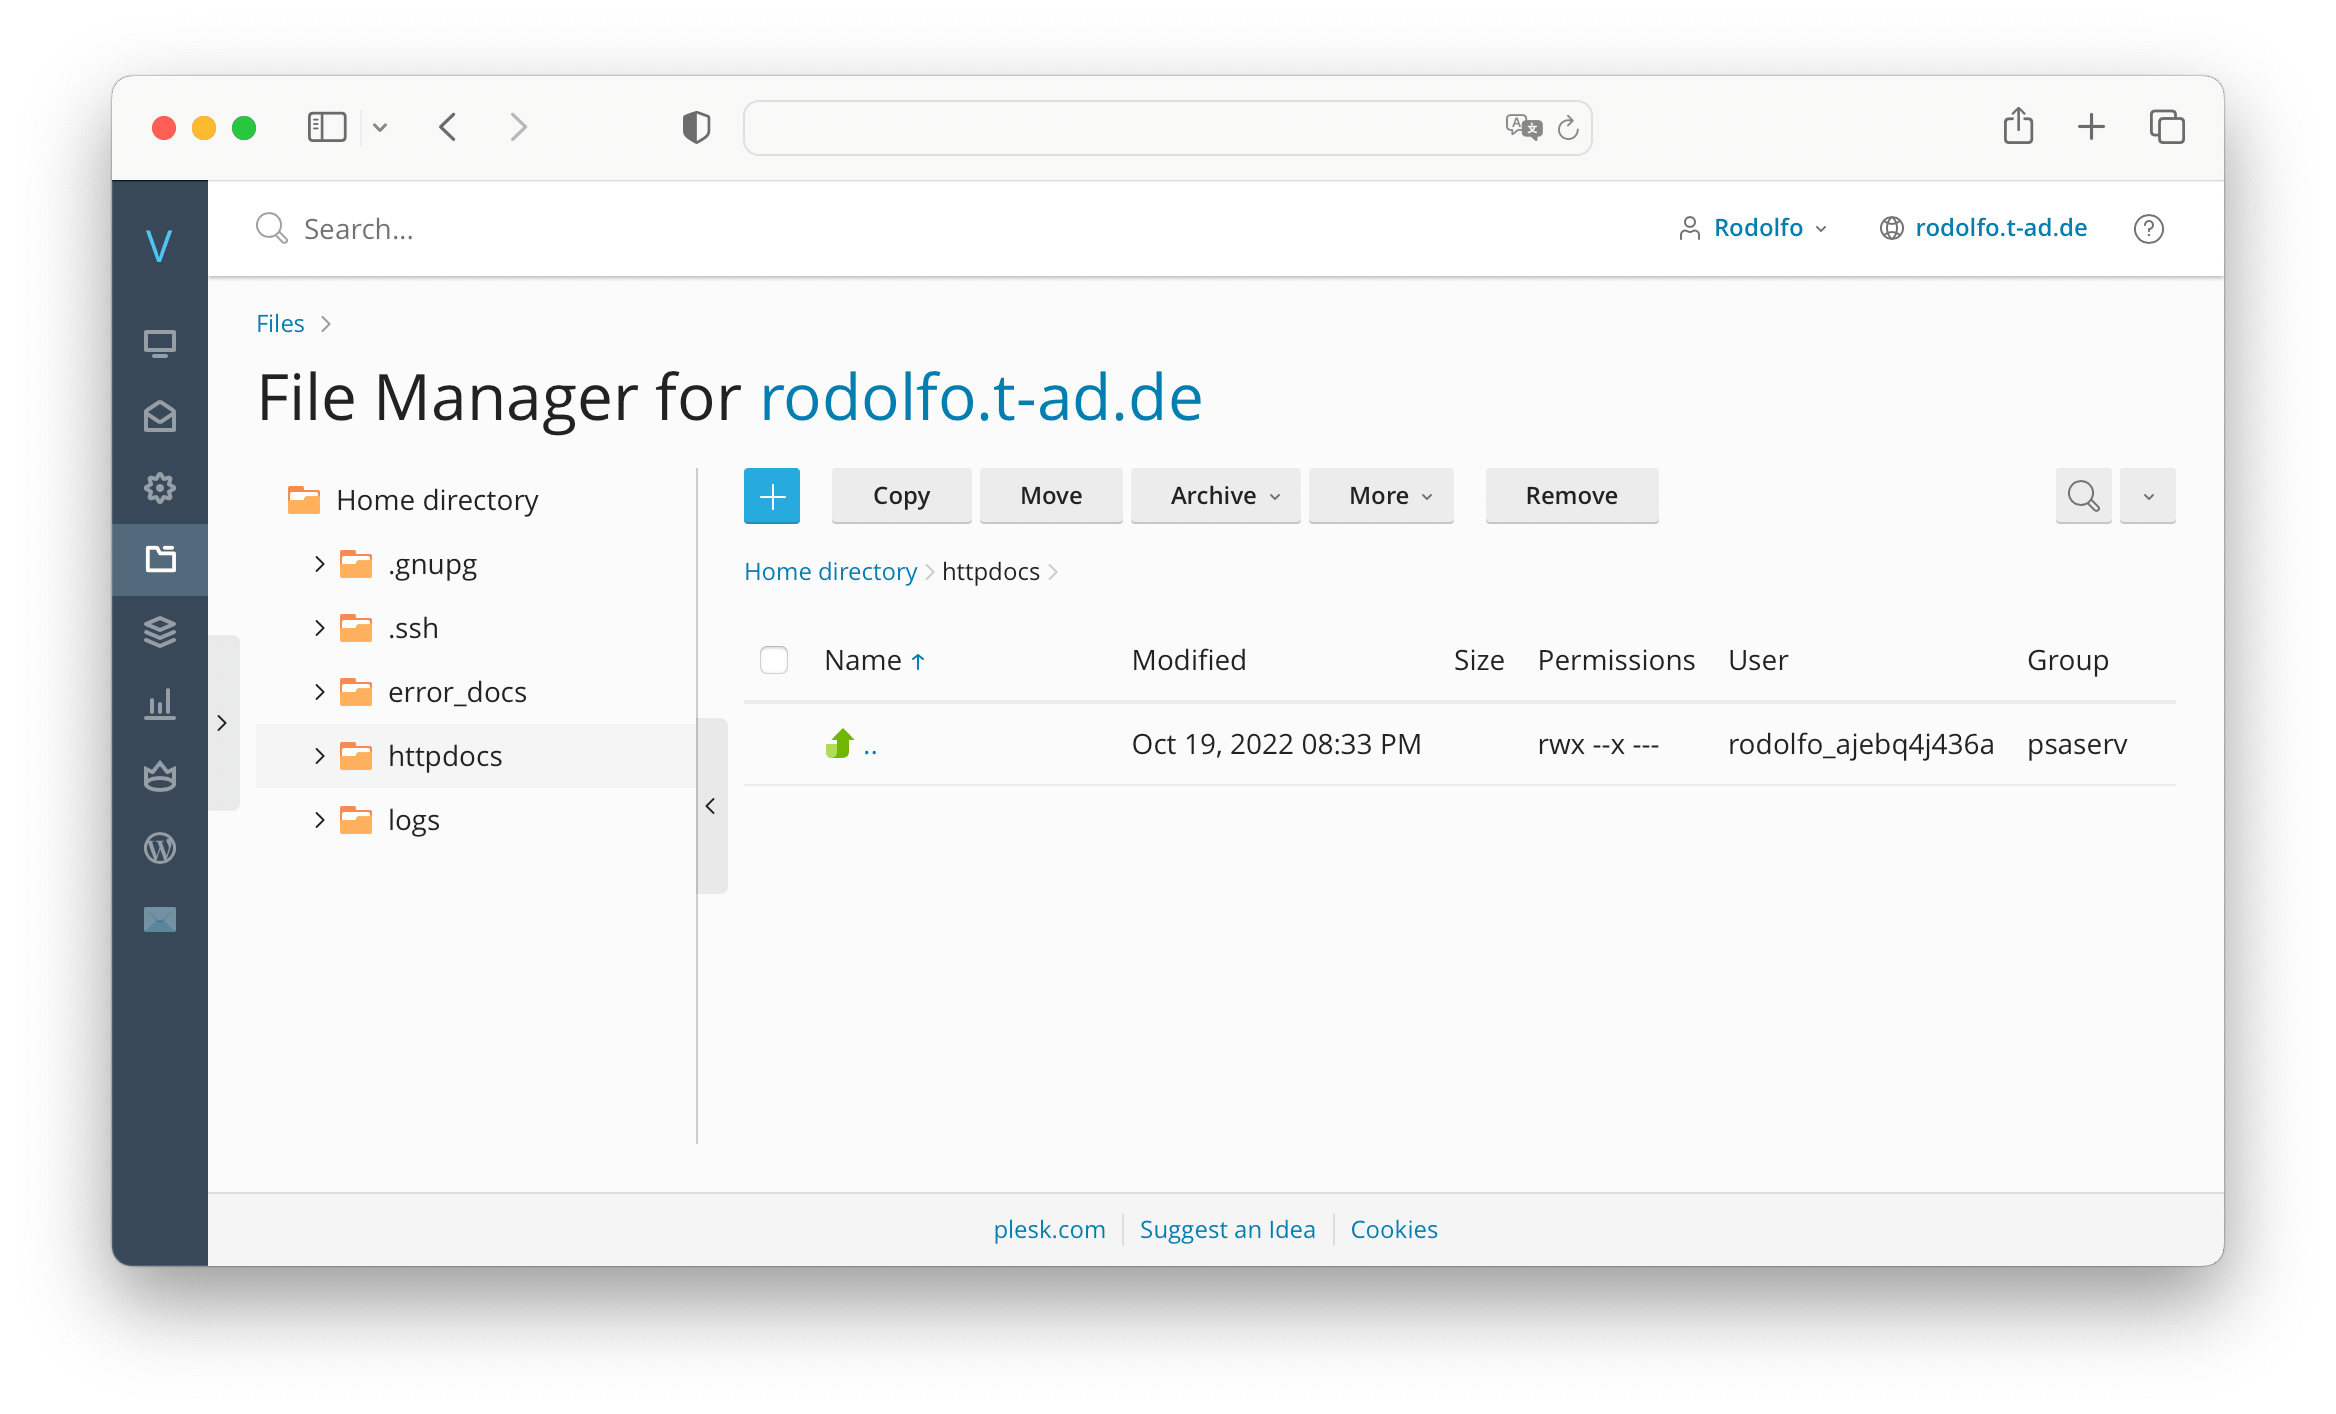Open the search options dropdown arrow
The width and height of the screenshot is (2336, 1414).
point(2148,496)
